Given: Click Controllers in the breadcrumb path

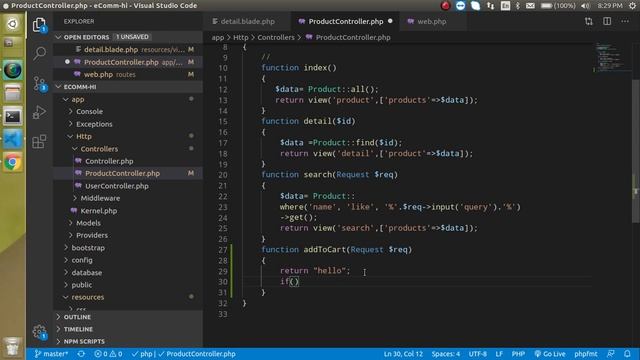Looking at the screenshot, I should pyautogui.click(x=276, y=38).
